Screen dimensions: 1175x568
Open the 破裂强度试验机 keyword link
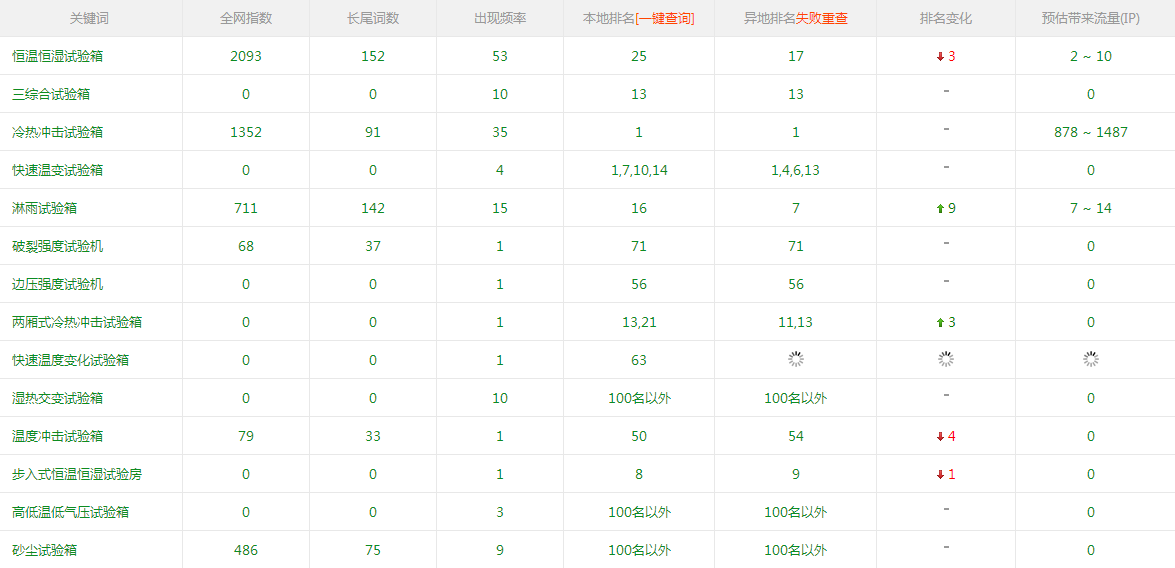[x=58, y=247]
